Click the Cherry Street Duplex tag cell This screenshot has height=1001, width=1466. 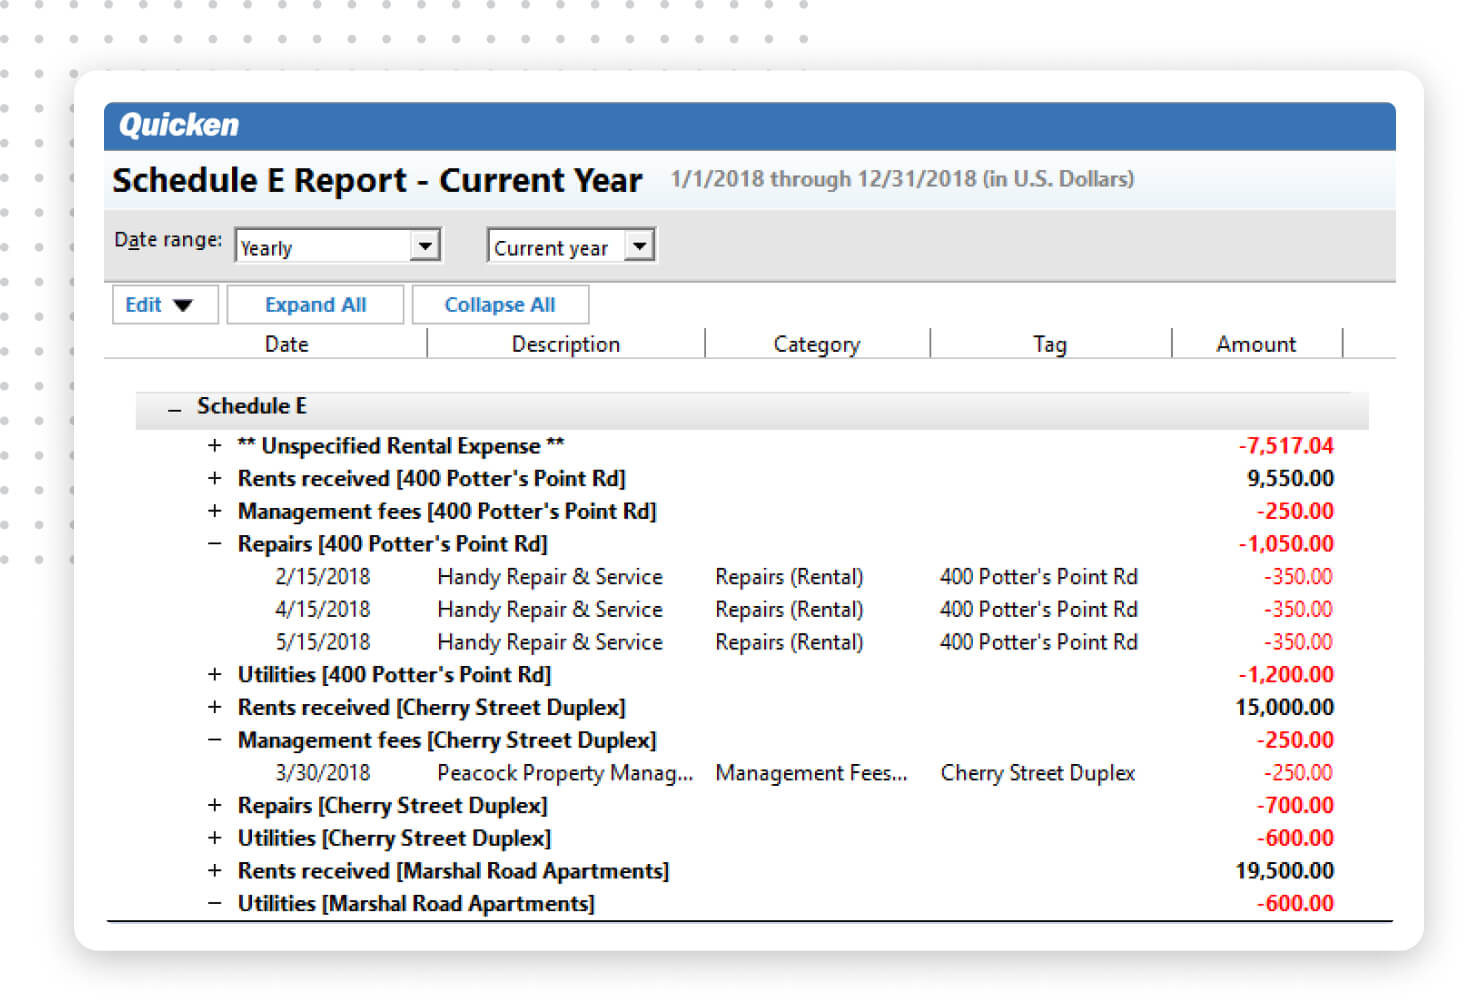click(1038, 773)
